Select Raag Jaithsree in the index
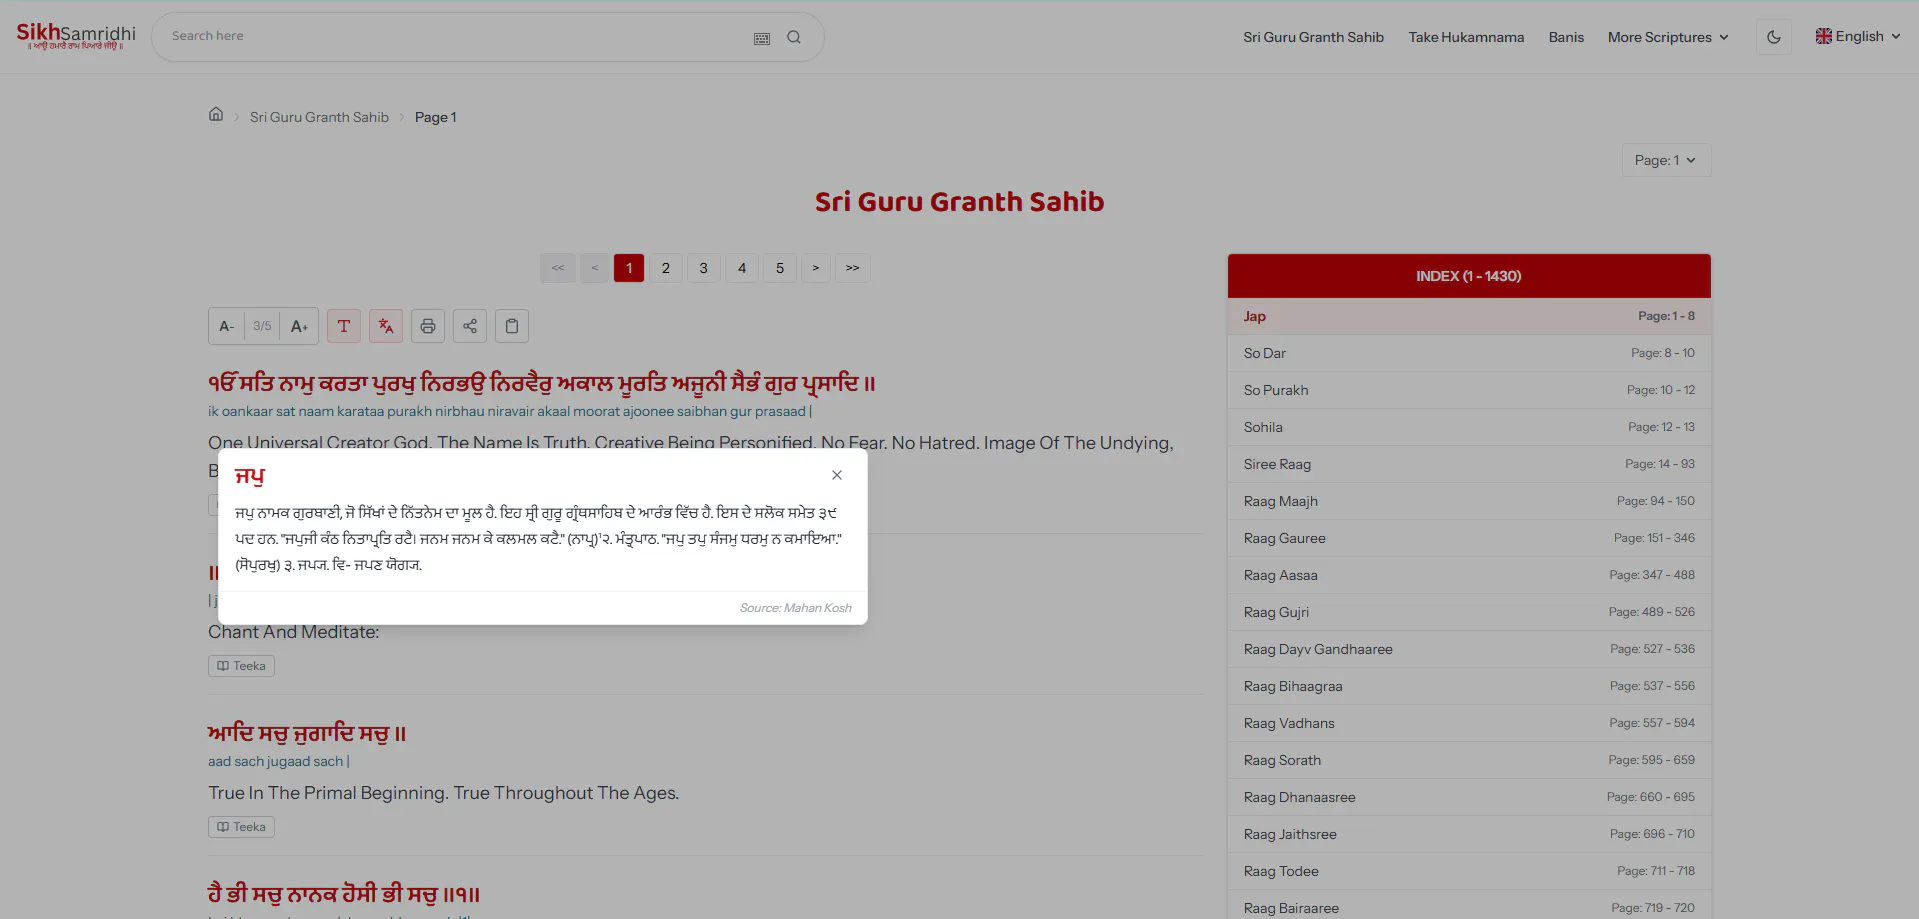Viewport: 1919px width, 919px height. 1469,834
